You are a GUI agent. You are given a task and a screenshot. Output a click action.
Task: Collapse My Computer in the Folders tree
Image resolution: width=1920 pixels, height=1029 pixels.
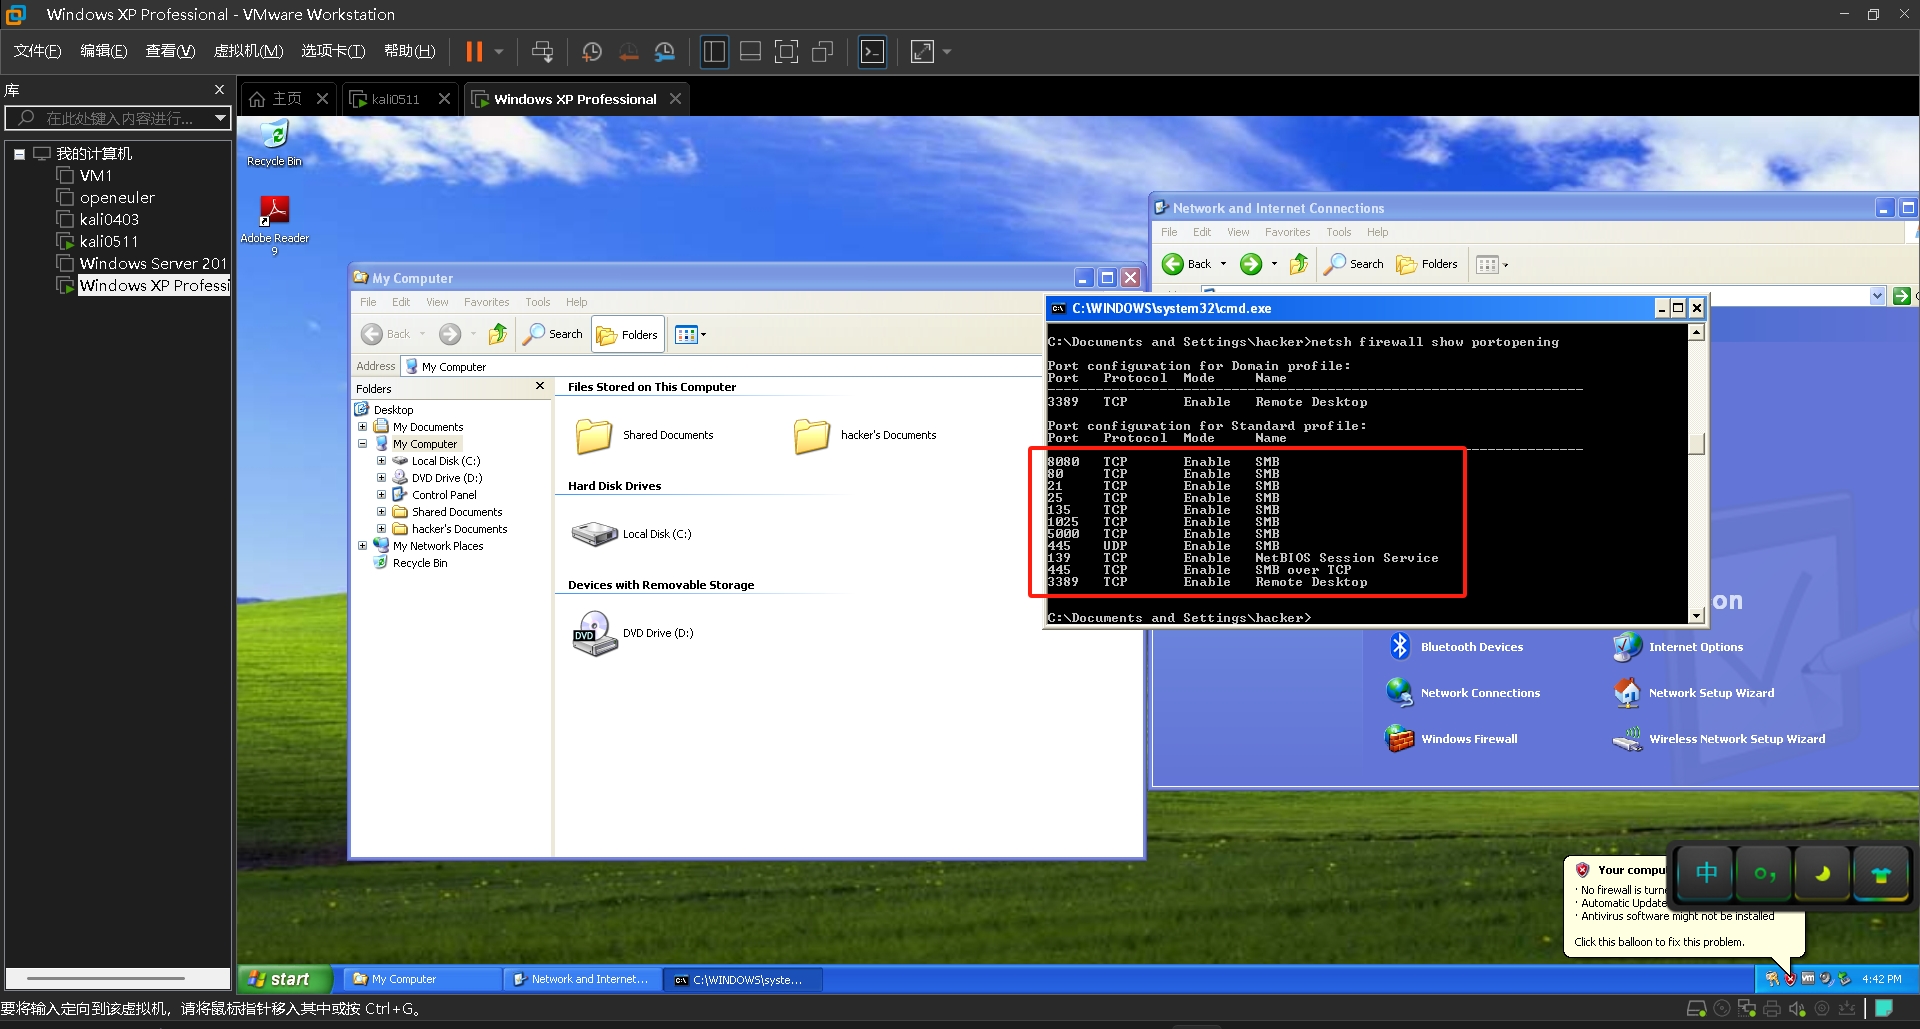tap(362, 444)
